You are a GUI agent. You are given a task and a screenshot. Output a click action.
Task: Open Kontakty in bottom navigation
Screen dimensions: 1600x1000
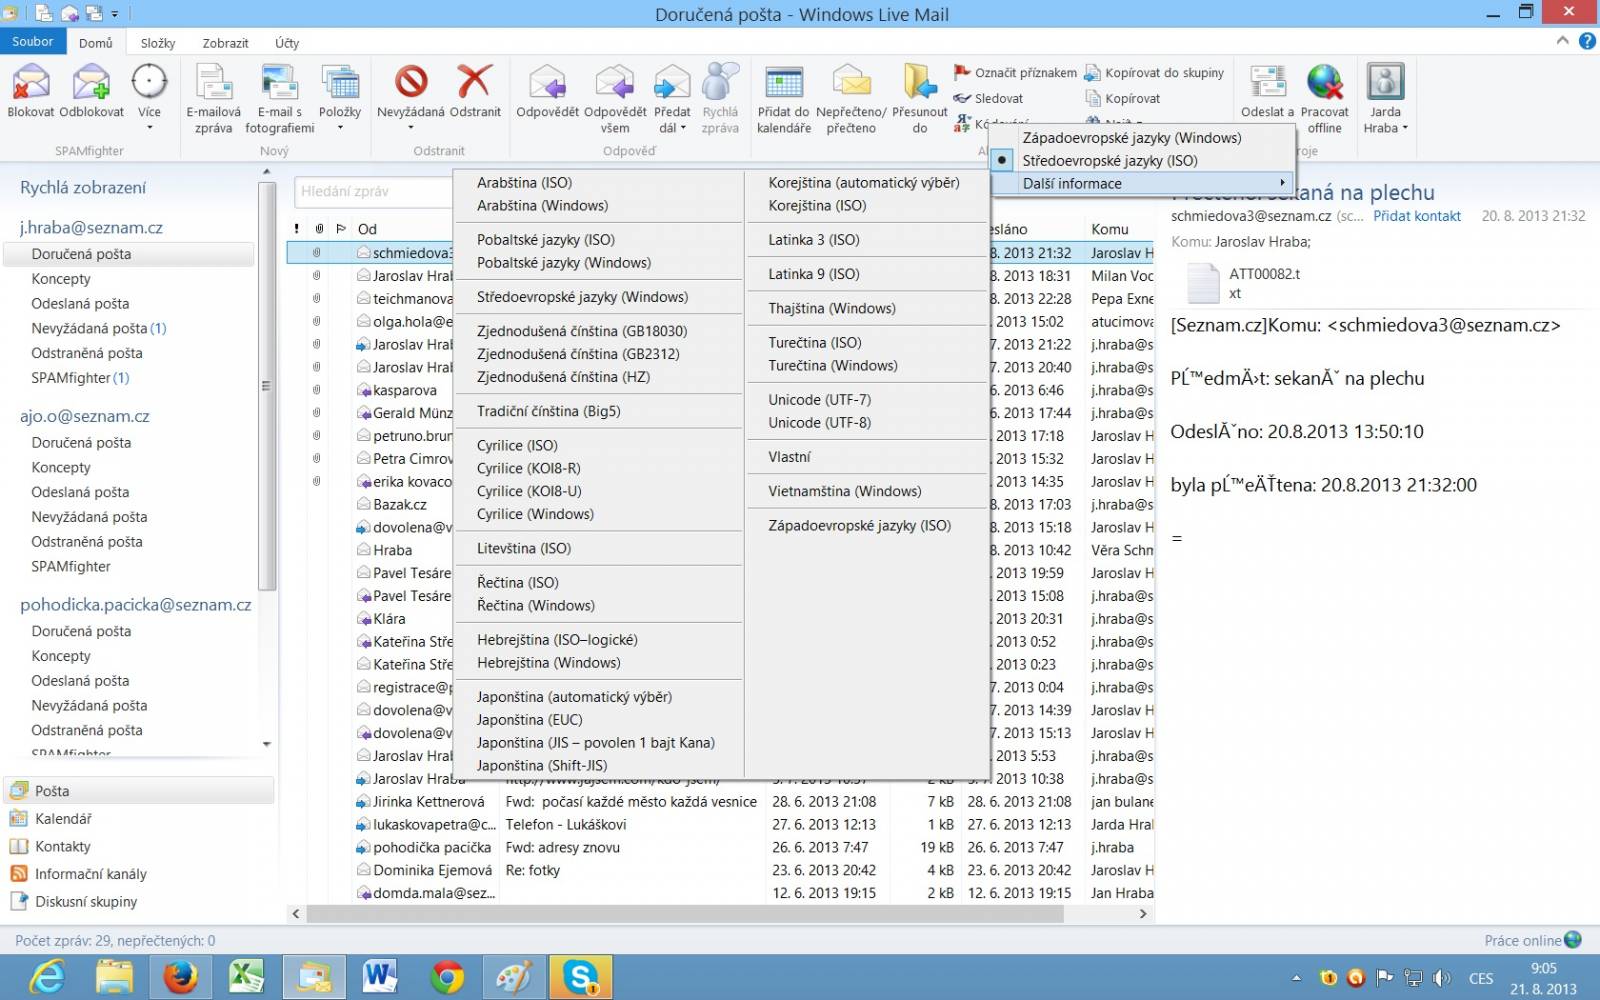pos(62,846)
